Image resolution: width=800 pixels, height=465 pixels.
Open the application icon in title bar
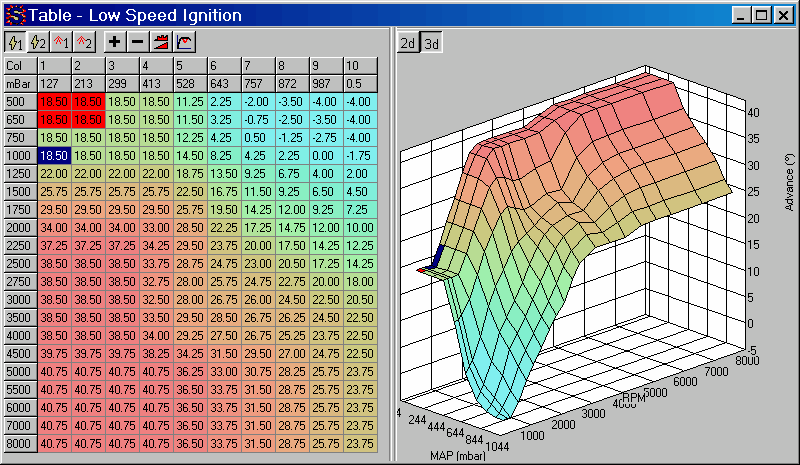[13, 15]
